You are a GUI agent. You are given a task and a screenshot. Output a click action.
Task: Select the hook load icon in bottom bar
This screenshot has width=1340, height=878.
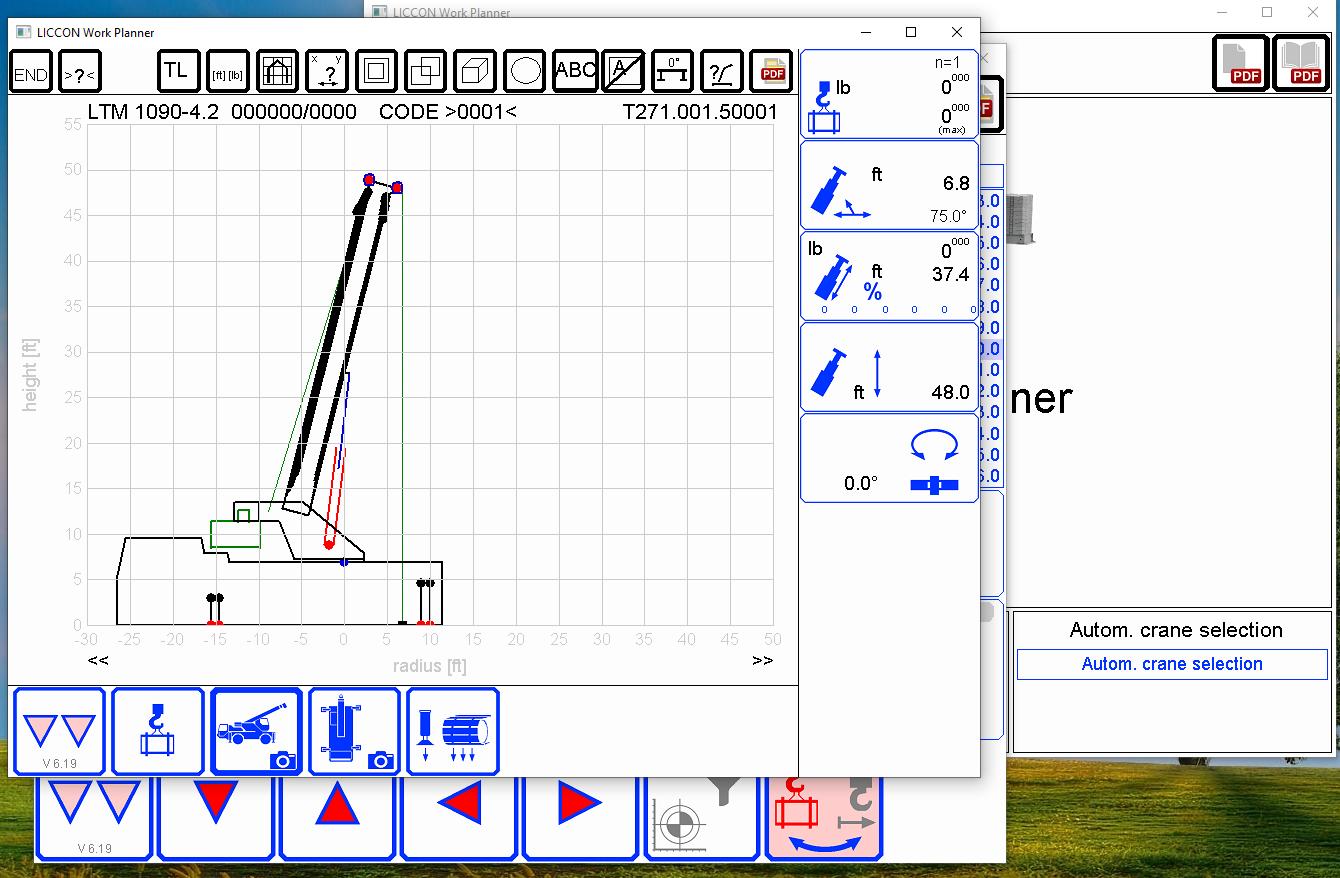pyautogui.click(x=157, y=731)
